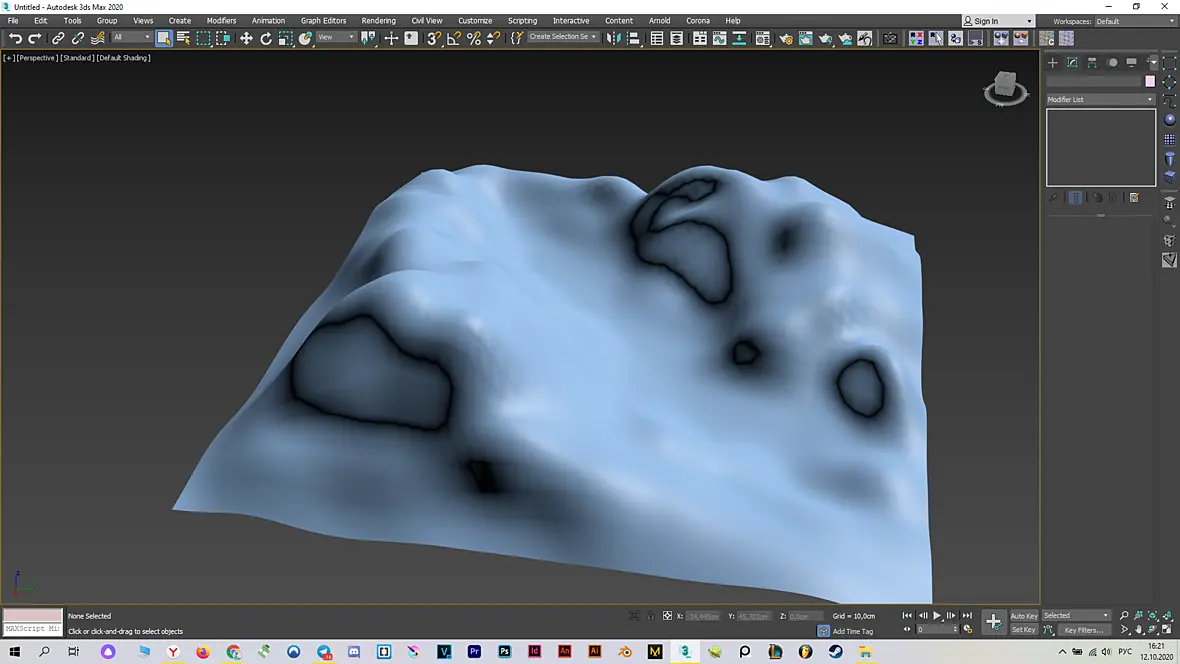Open the Rendering menu
The height and width of the screenshot is (664, 1180).
(379, 21)
